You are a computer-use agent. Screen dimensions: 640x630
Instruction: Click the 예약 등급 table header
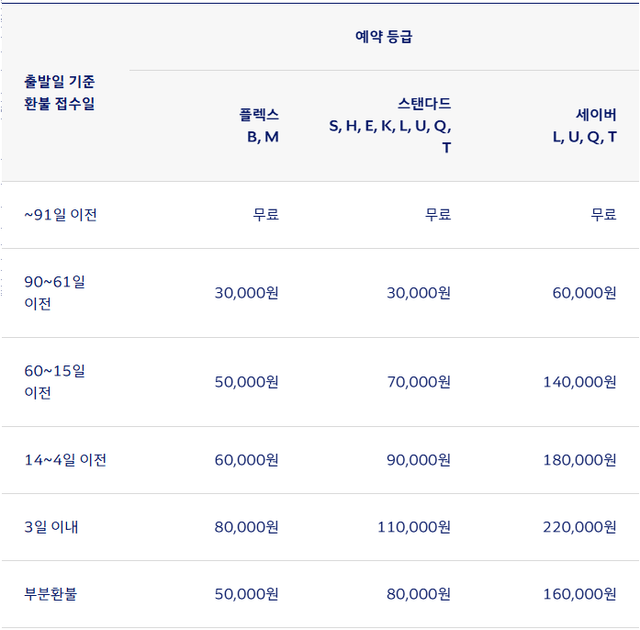pyautogui.click(x=384, y=37)
